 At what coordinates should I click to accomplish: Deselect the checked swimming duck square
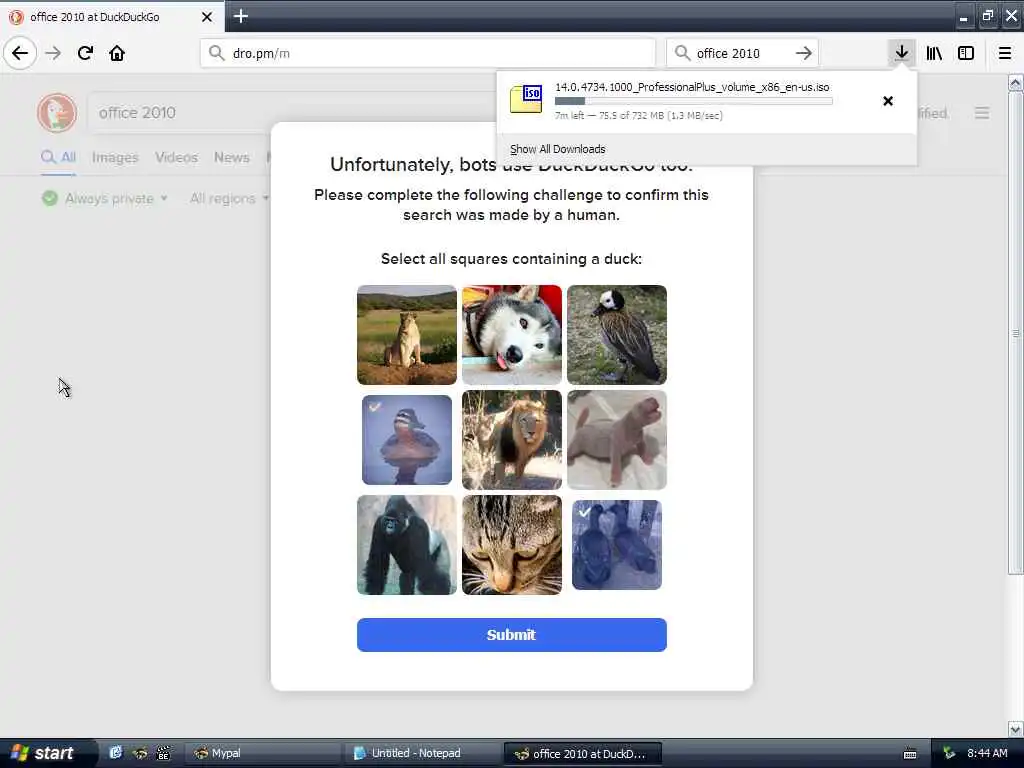406,440
